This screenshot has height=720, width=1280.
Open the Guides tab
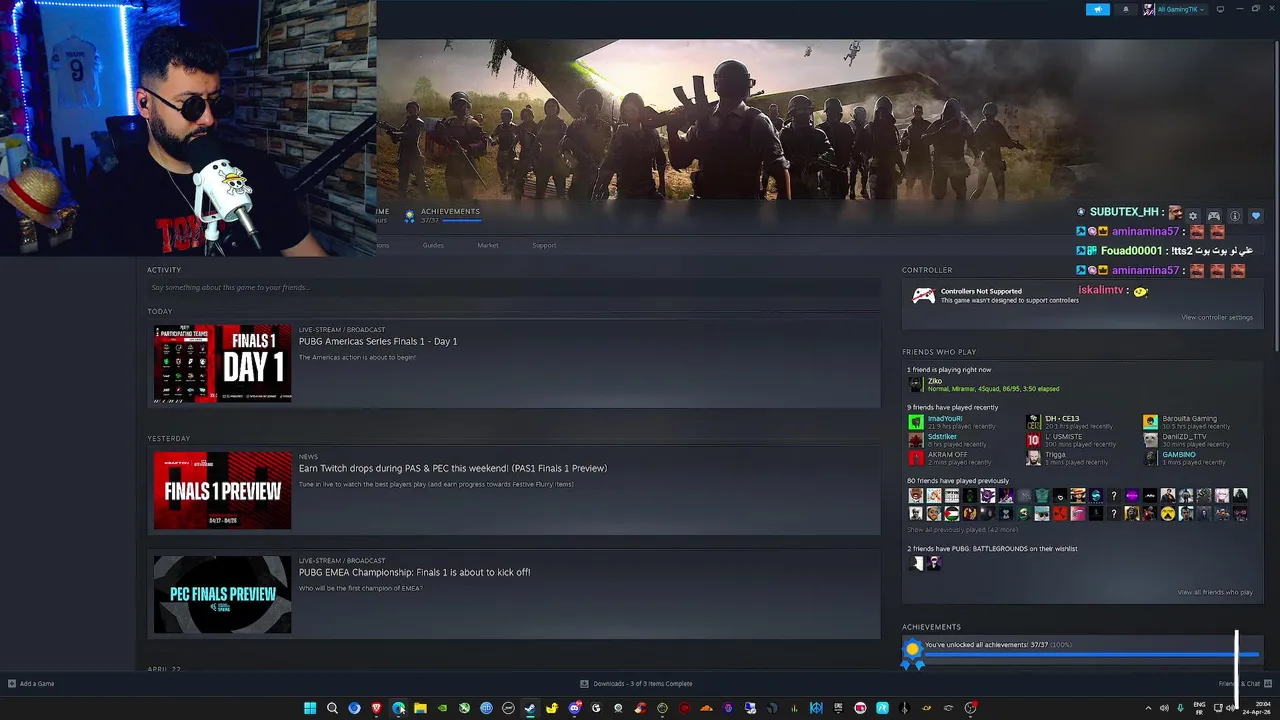click(x=433, y=245)
